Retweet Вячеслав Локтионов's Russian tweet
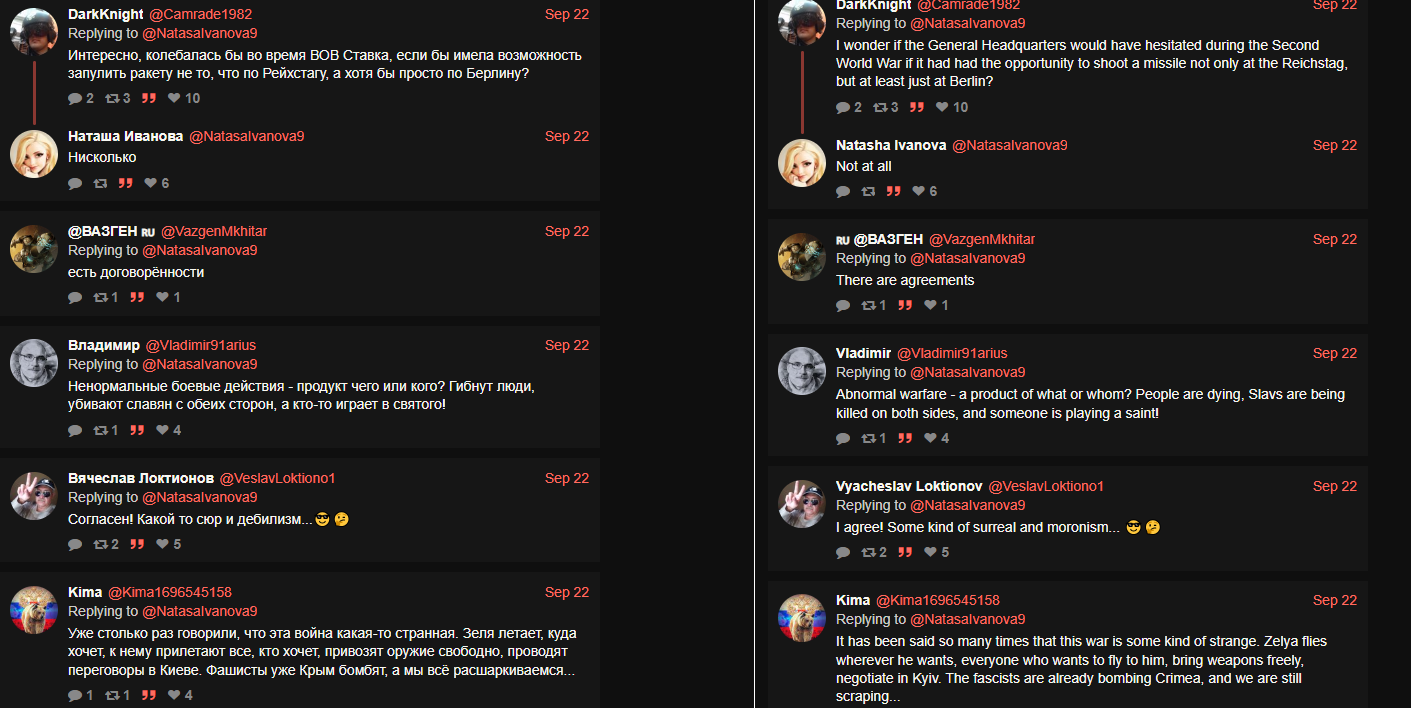The image size is (1411, 713). [x=100, y=544]
